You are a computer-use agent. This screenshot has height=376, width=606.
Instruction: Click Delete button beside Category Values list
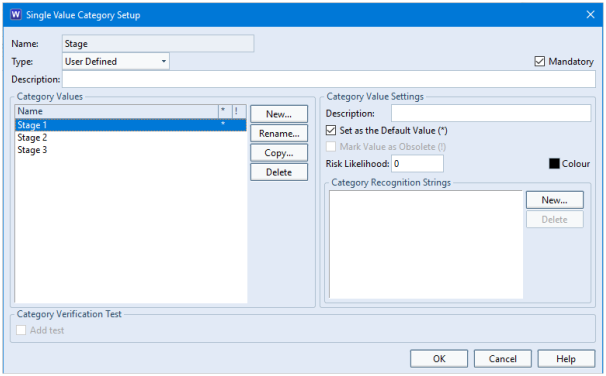click(279, 172)
